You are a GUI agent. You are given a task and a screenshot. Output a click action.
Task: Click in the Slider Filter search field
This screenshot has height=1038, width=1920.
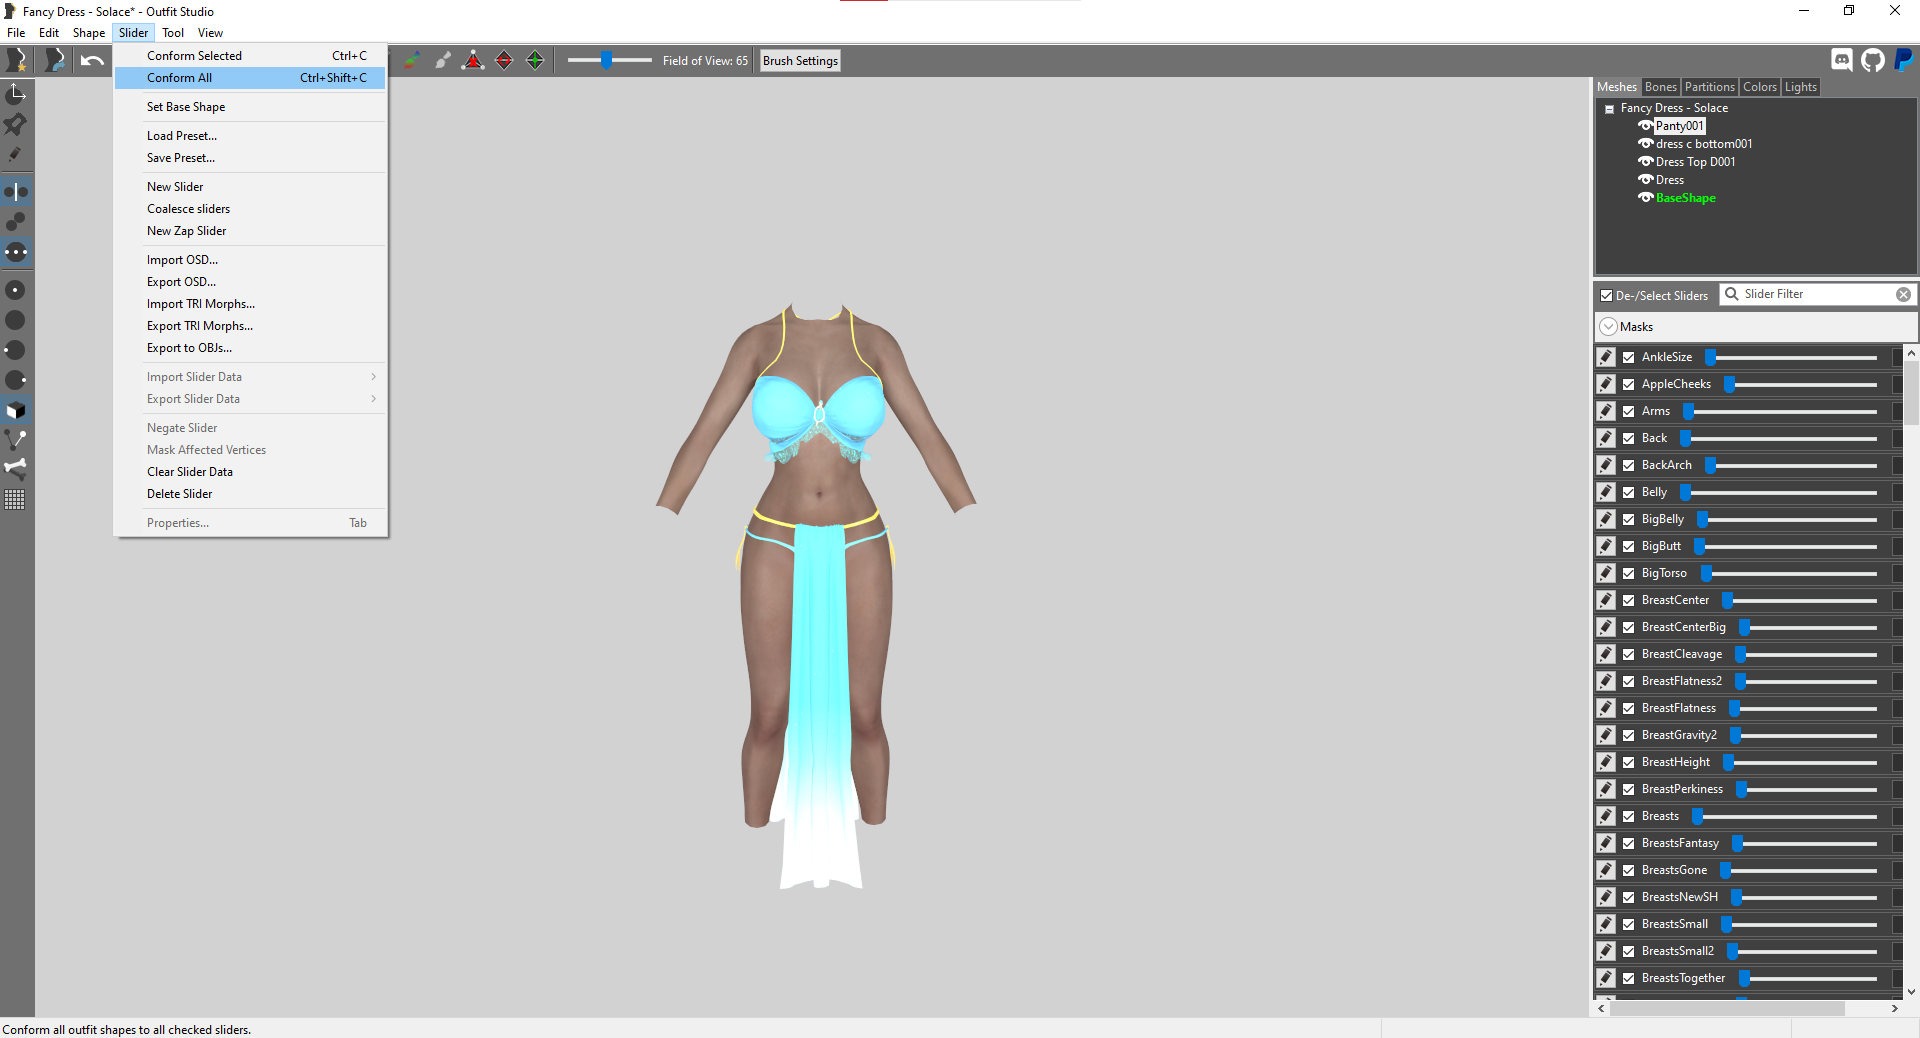[1818, 295]
